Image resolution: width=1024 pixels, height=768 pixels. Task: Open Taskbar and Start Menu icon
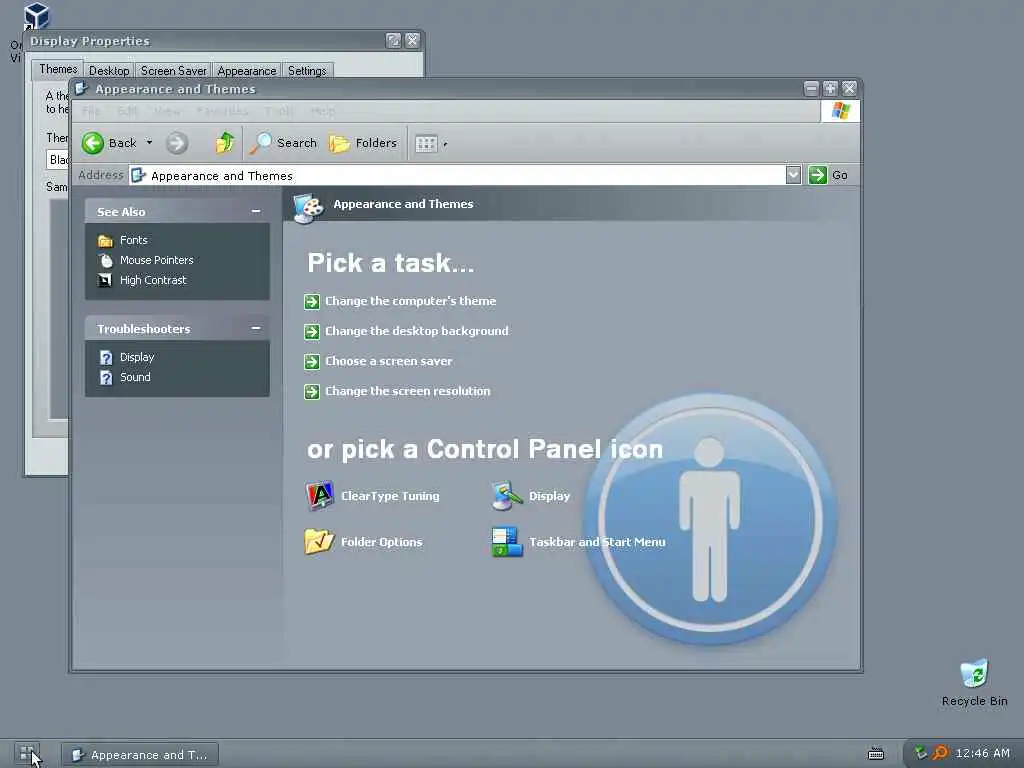coord(507,542)
